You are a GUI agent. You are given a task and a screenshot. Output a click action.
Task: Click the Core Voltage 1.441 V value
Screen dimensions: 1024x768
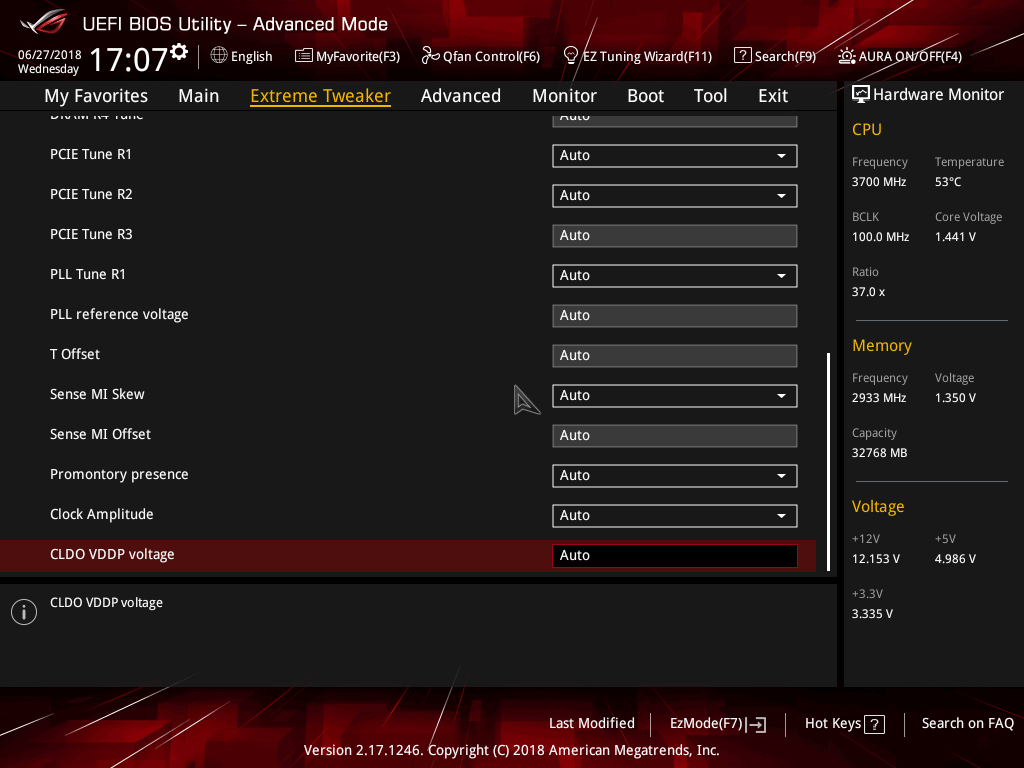(x=955, y=236)
